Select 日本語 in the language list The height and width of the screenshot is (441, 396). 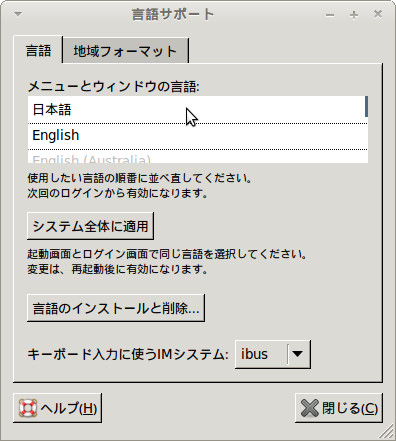point(197,110)
